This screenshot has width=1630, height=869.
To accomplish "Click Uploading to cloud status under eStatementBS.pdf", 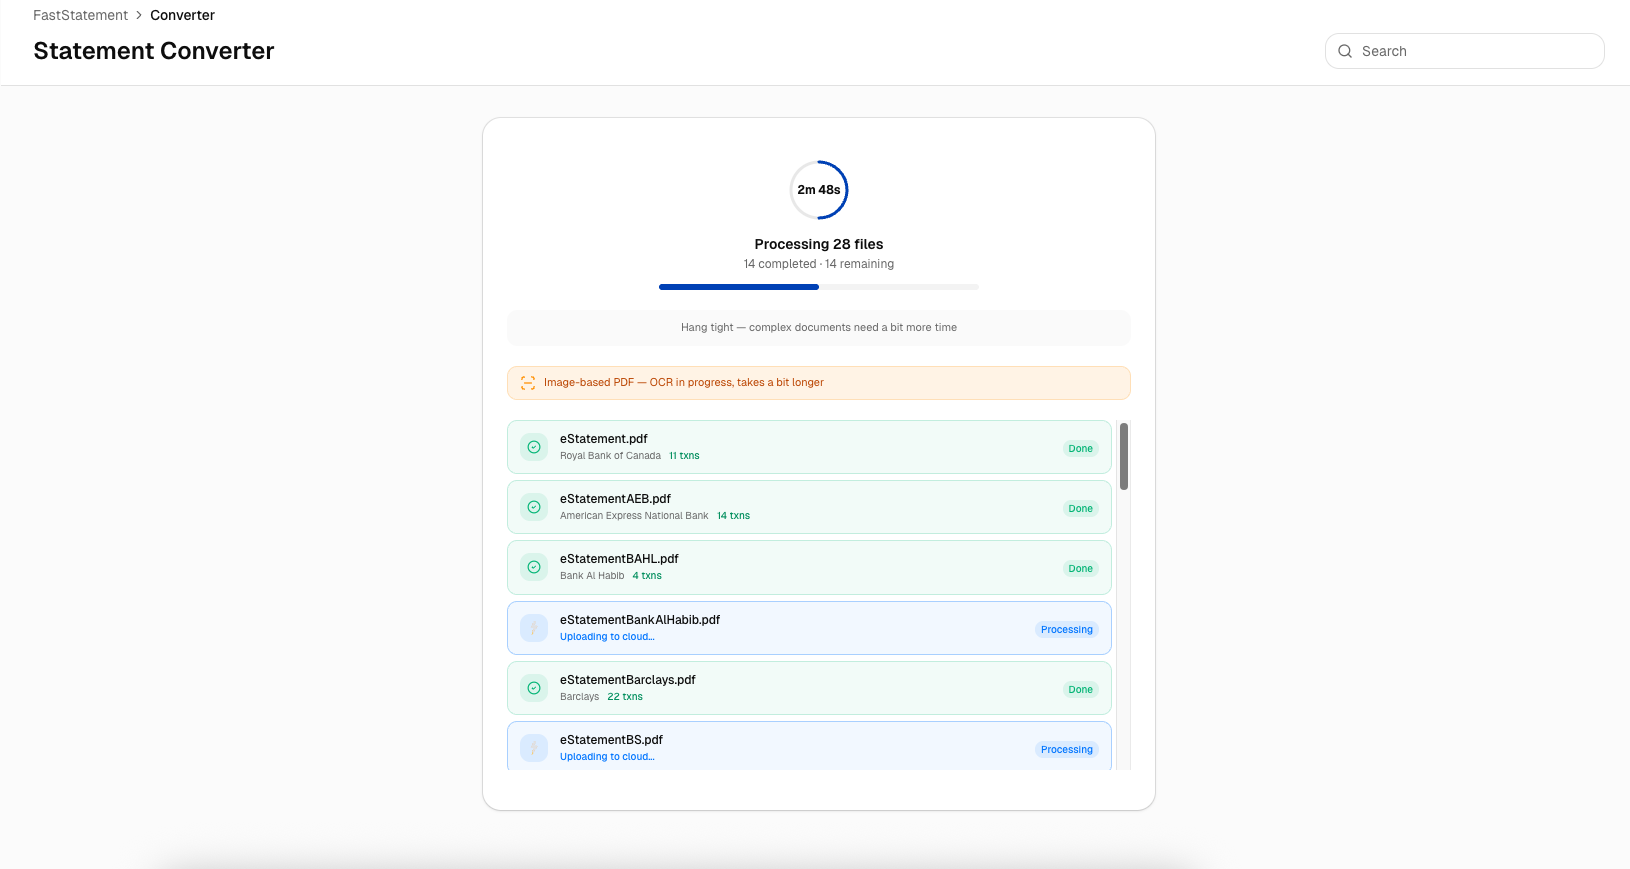I will point(607,757).
